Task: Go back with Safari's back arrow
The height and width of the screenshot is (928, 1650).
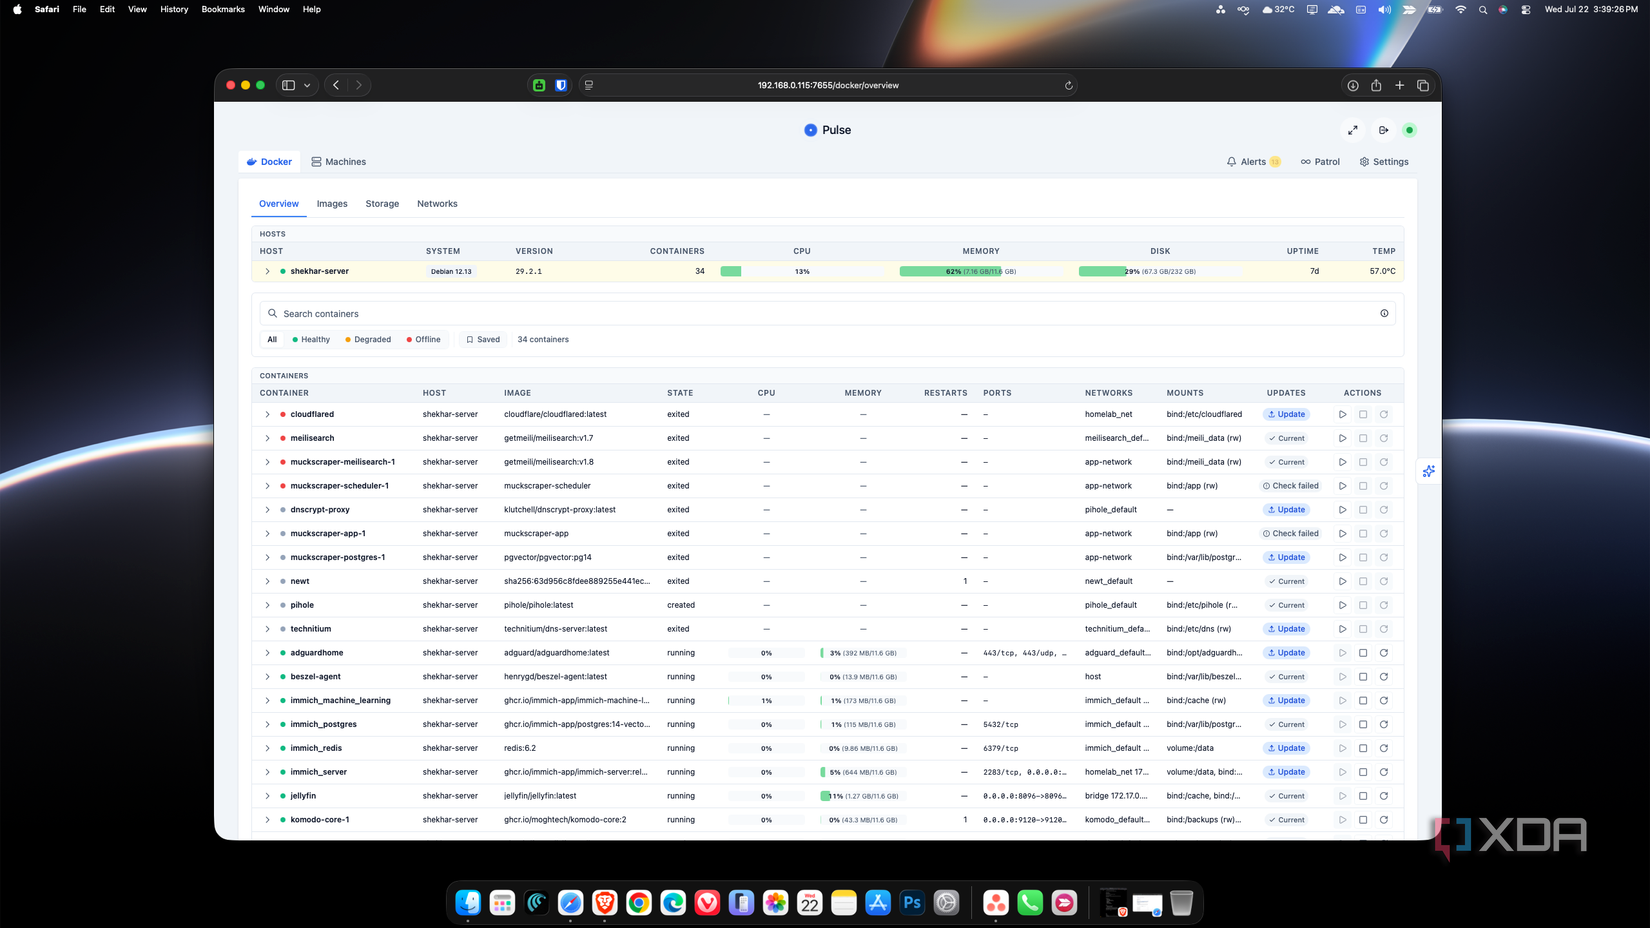Action: [x=336, y=86]
